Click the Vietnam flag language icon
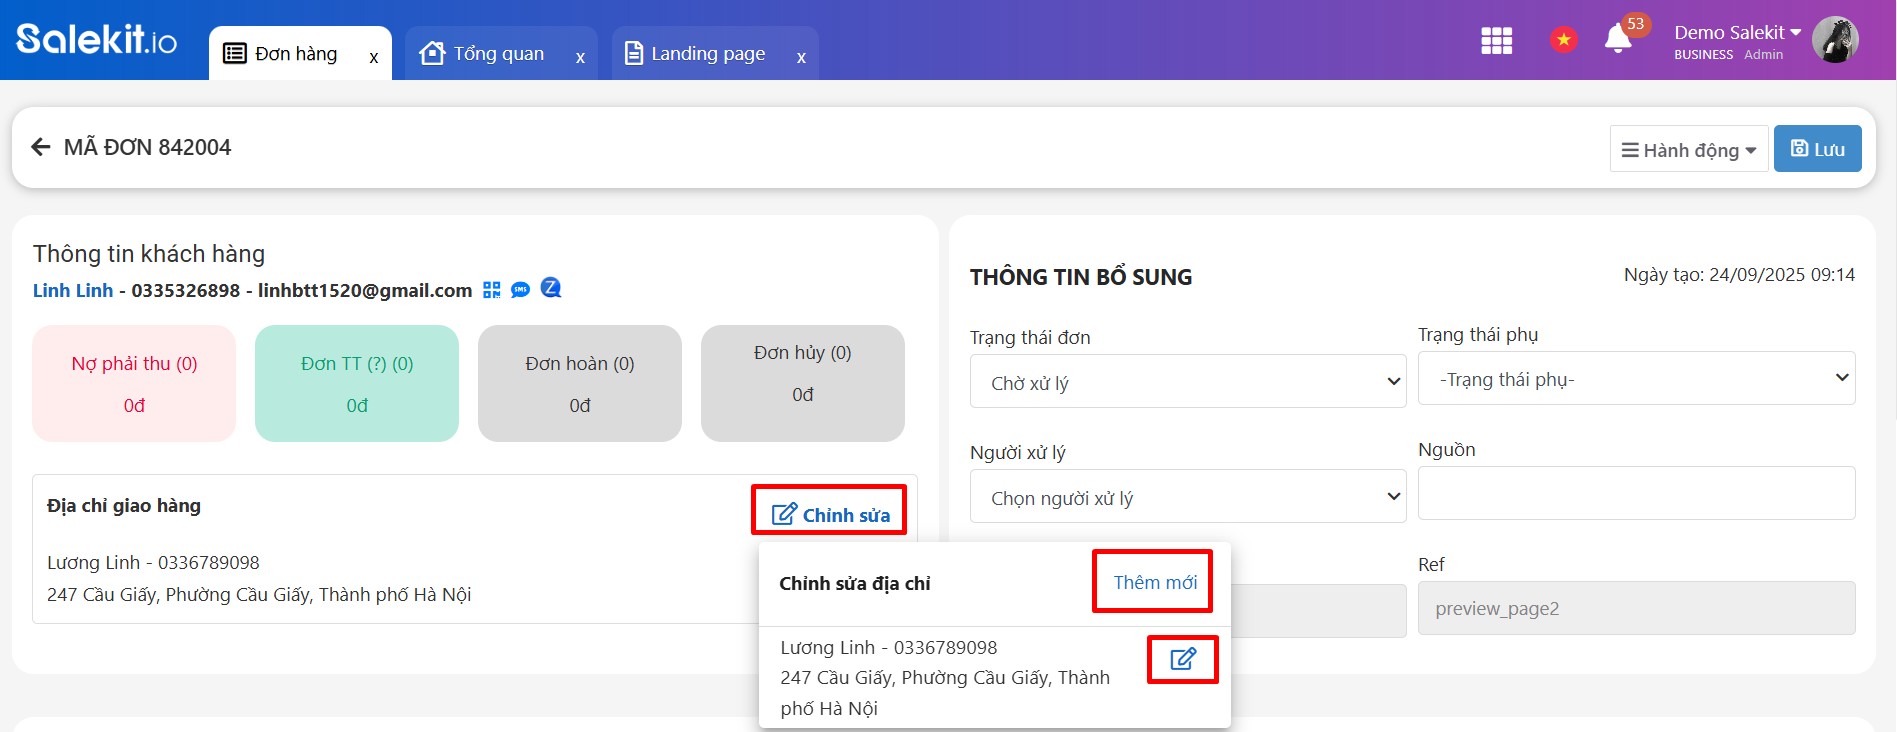 (x=1563, y=40)
